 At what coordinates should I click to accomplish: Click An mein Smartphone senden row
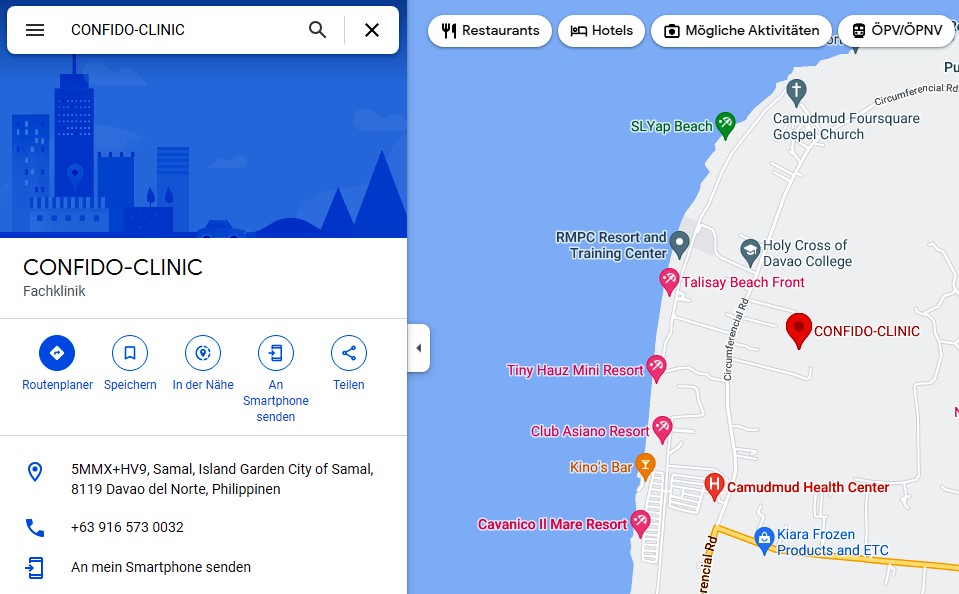click(x=203, y=567)
